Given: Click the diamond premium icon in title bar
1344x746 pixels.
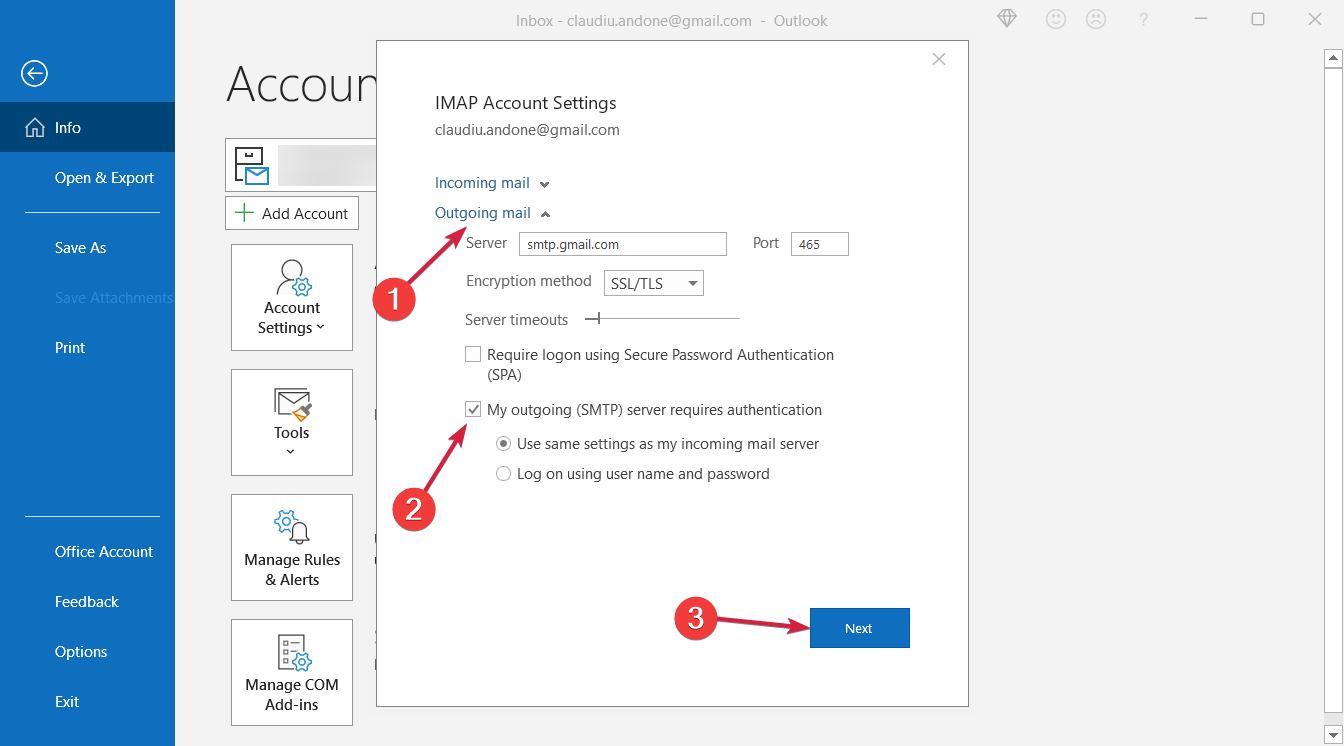Looking at the screenshot, I should (1007, 19).
